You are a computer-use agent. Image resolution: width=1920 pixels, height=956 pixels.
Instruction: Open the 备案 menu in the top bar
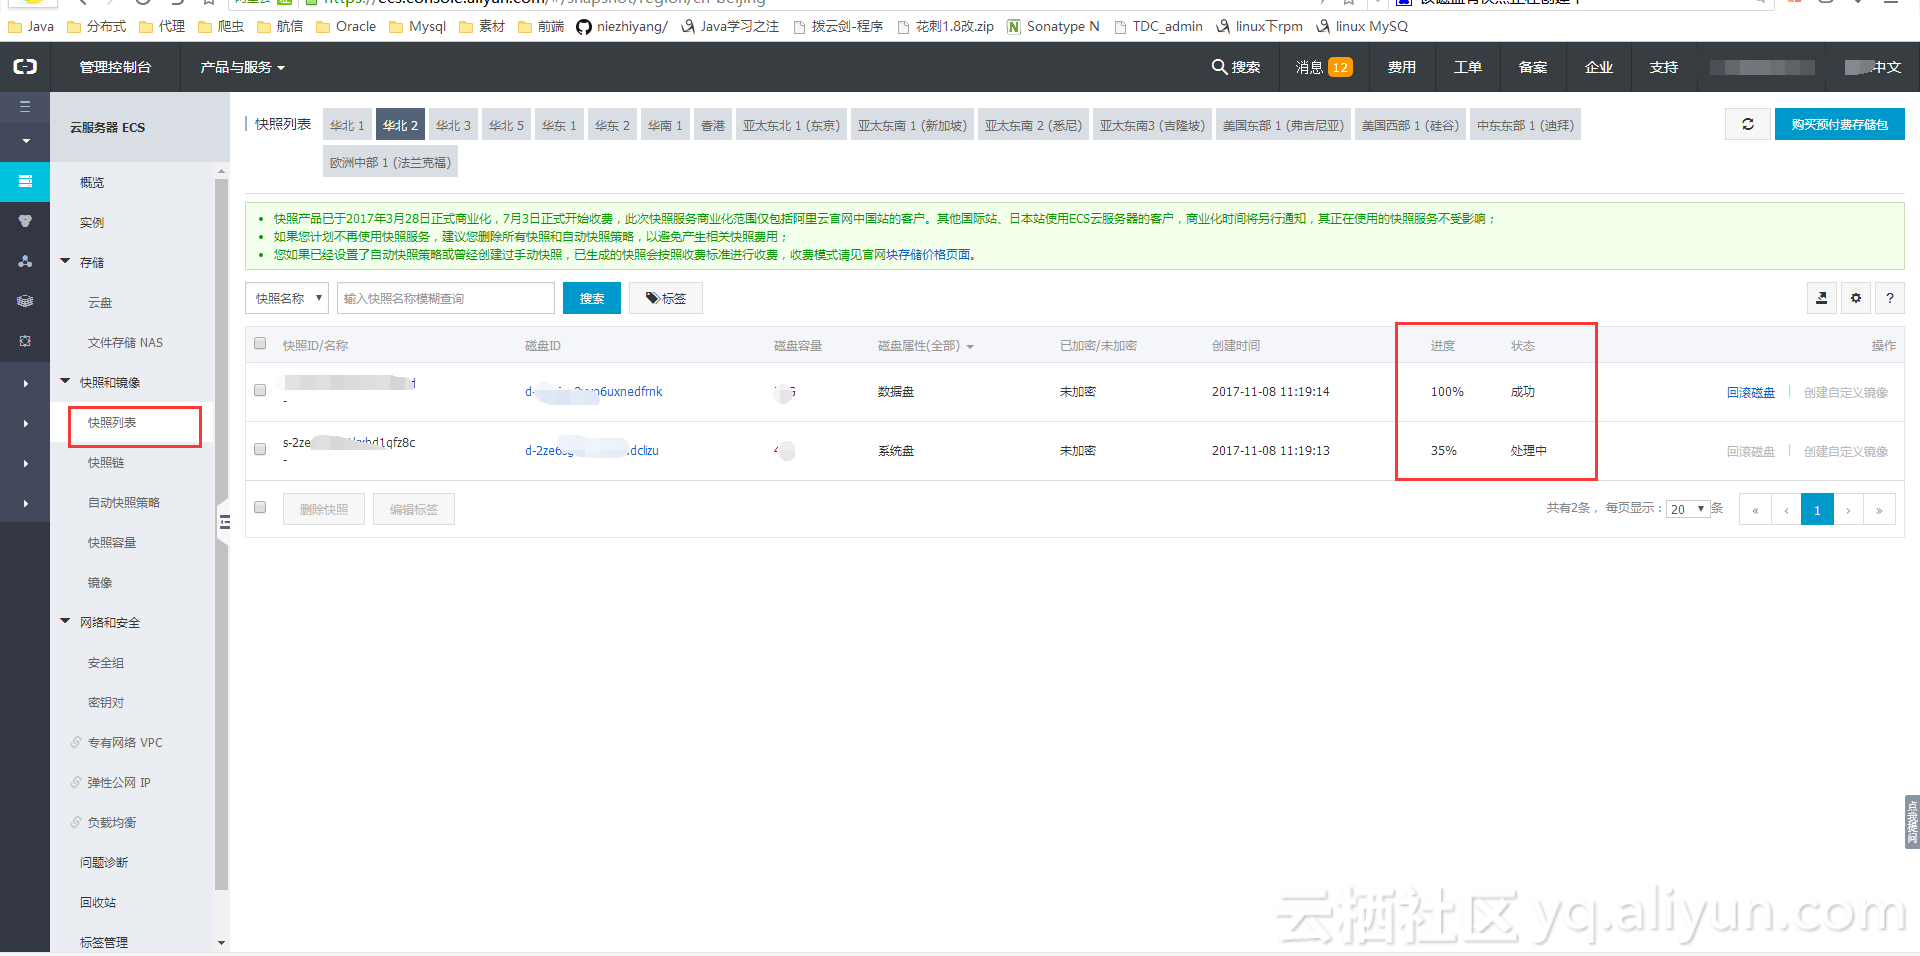1533,67
